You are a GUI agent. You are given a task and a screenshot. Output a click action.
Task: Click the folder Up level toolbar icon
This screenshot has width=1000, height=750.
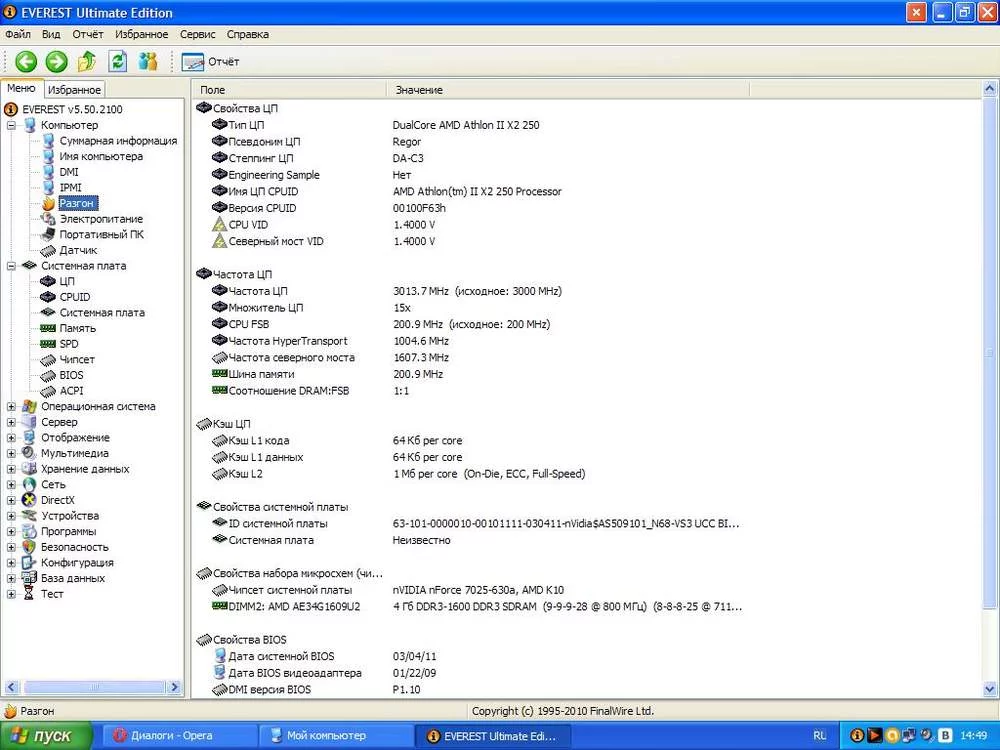click(x=87, y=62)
